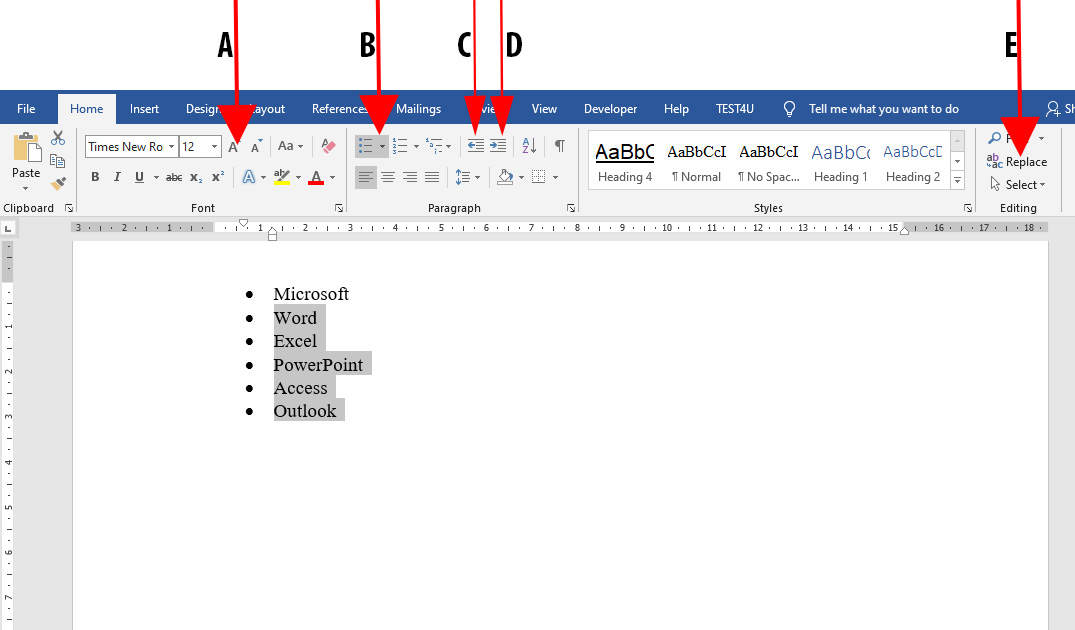
Task: Select the Format Painter brush
Action: pyautogui.click(x=58, y=183)
